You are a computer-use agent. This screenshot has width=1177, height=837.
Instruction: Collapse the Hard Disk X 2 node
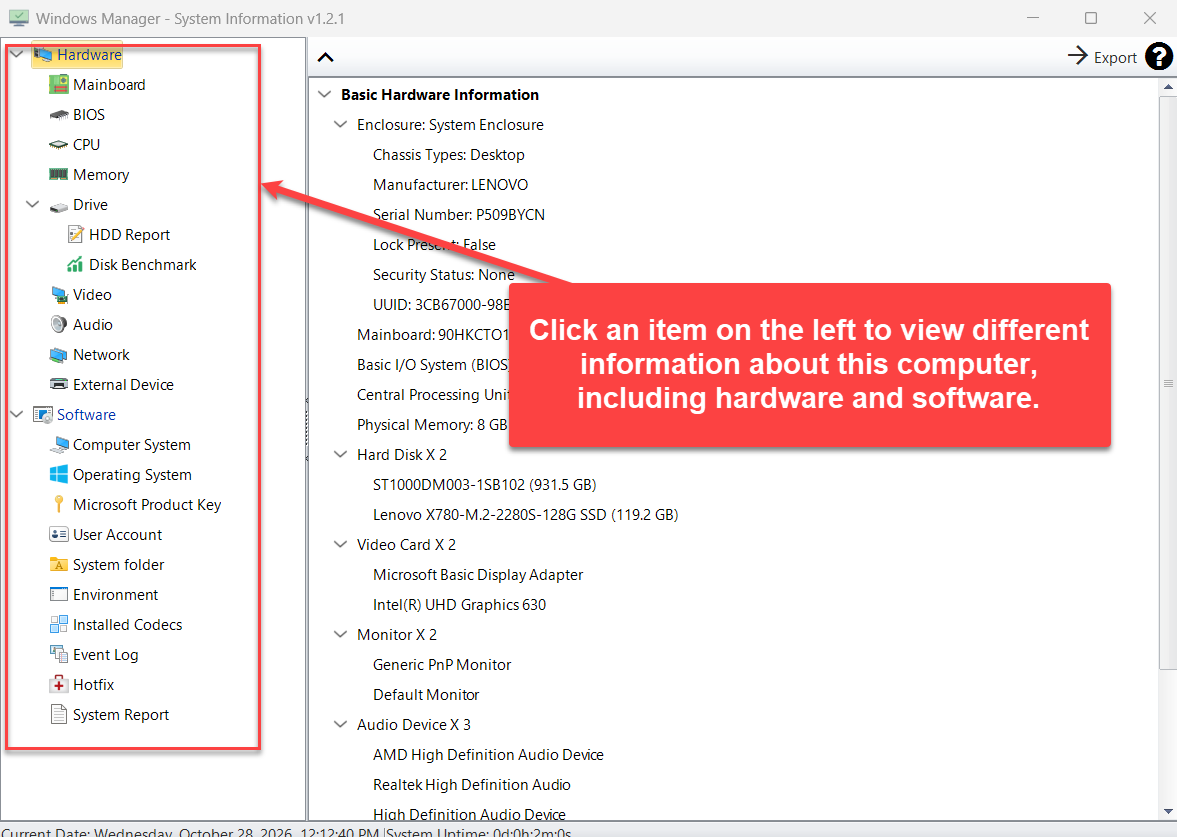(340, 455)
